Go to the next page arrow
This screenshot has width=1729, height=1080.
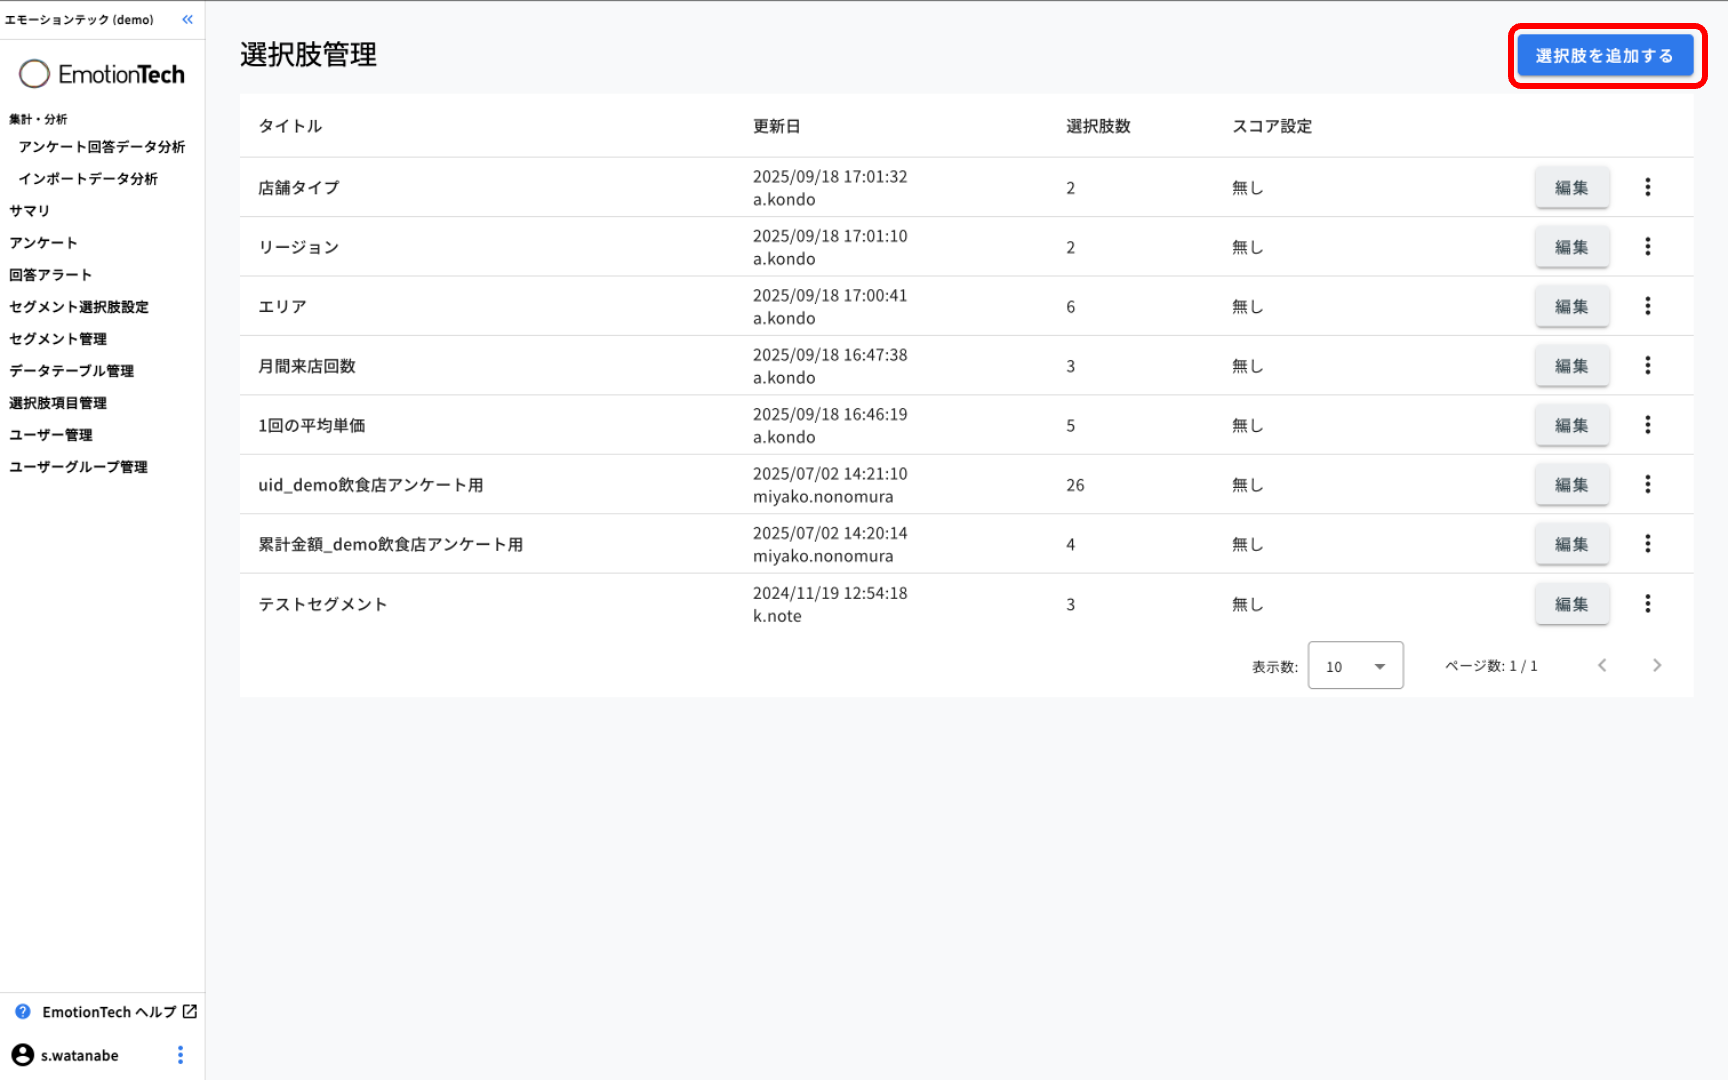[1657, 666]
